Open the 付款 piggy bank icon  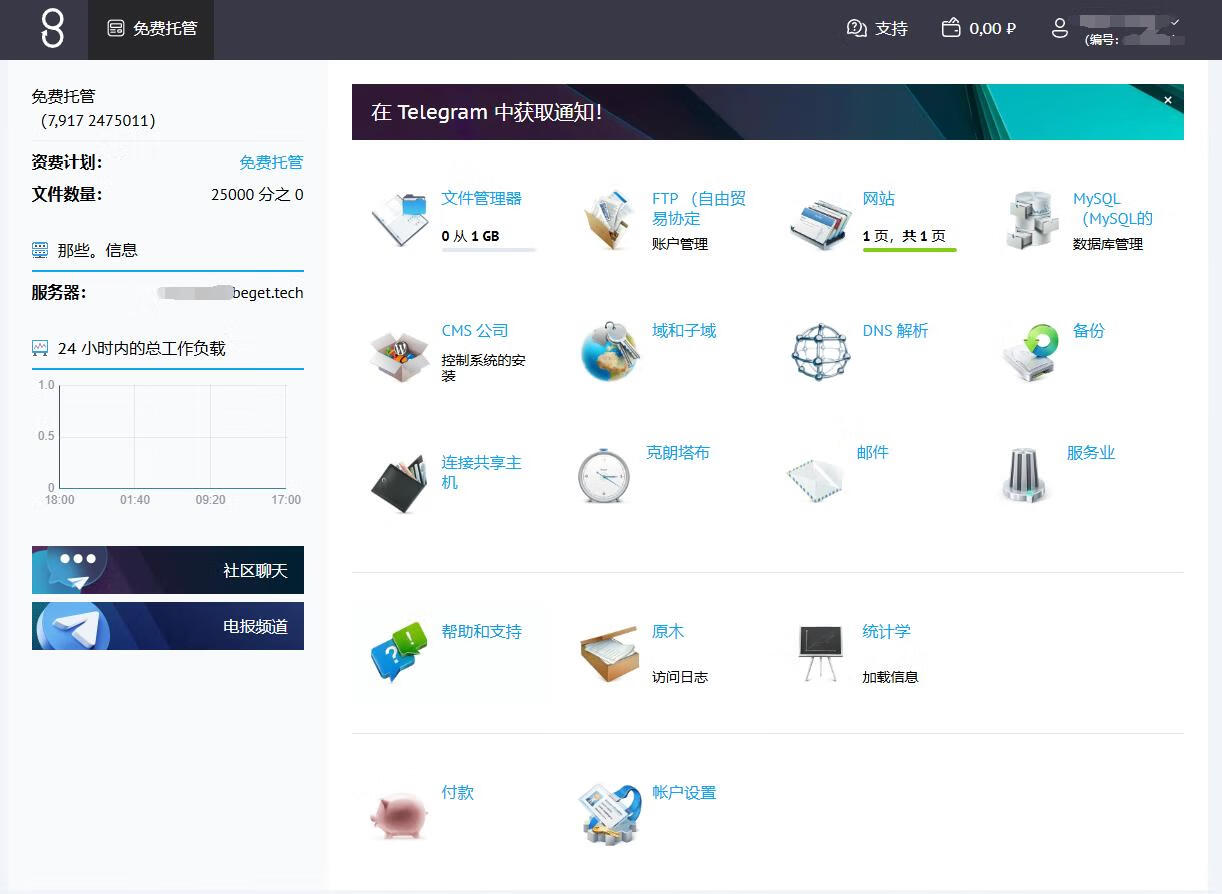400,813
